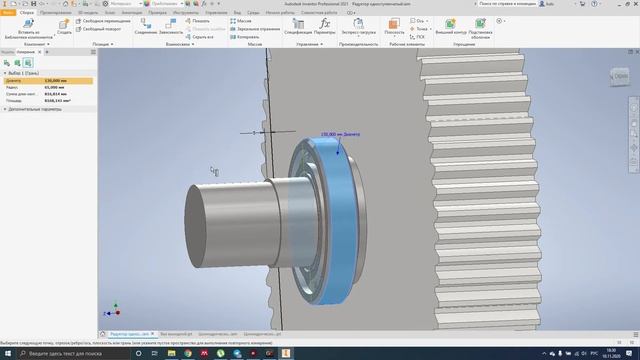Switch to the Инструменты ribbon tab
Viewport: 640px width, 360px height.
[x=185, y=13]
